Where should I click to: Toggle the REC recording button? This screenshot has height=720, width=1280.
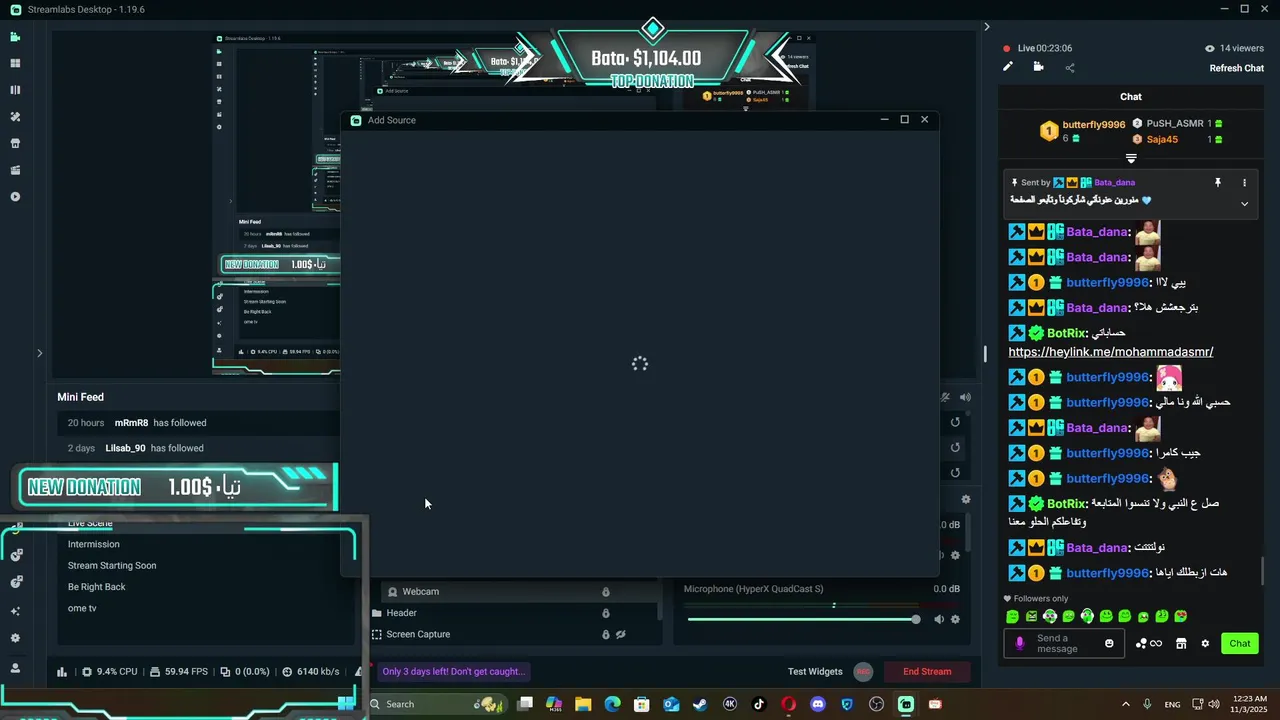click(x=864, y=671)
